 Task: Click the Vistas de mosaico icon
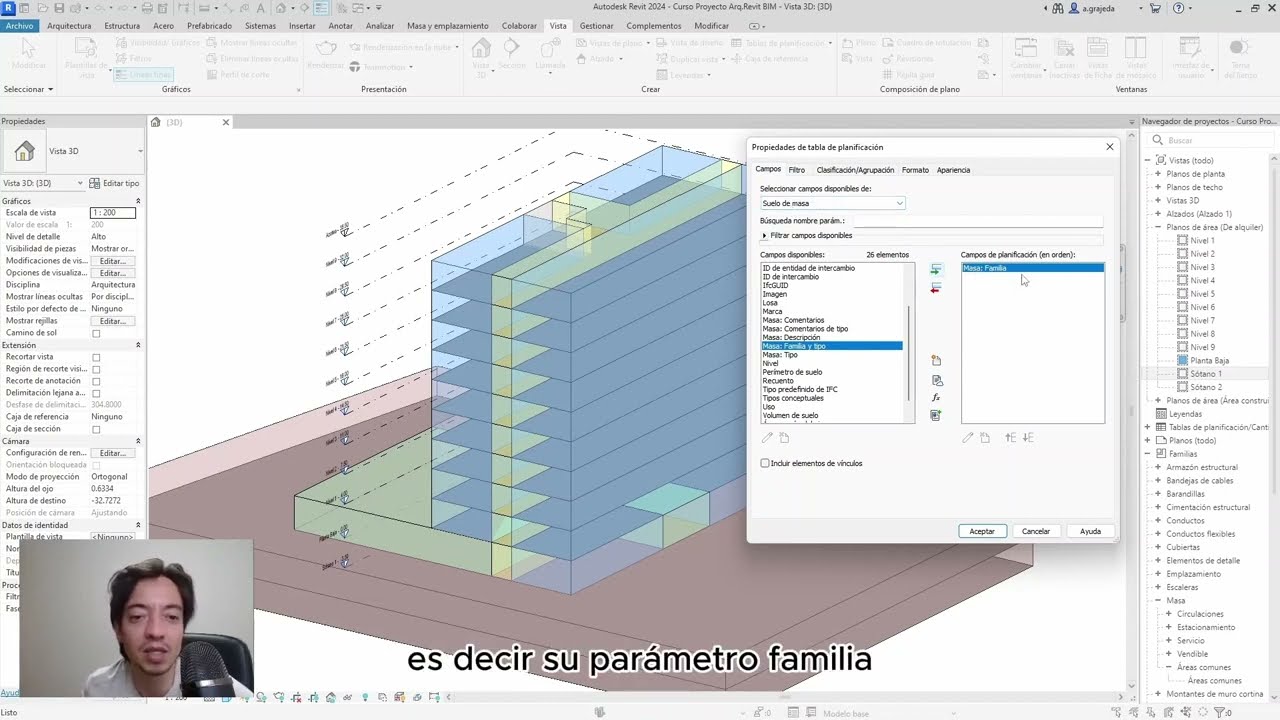pyautogui.click(x=1135, y=48)
